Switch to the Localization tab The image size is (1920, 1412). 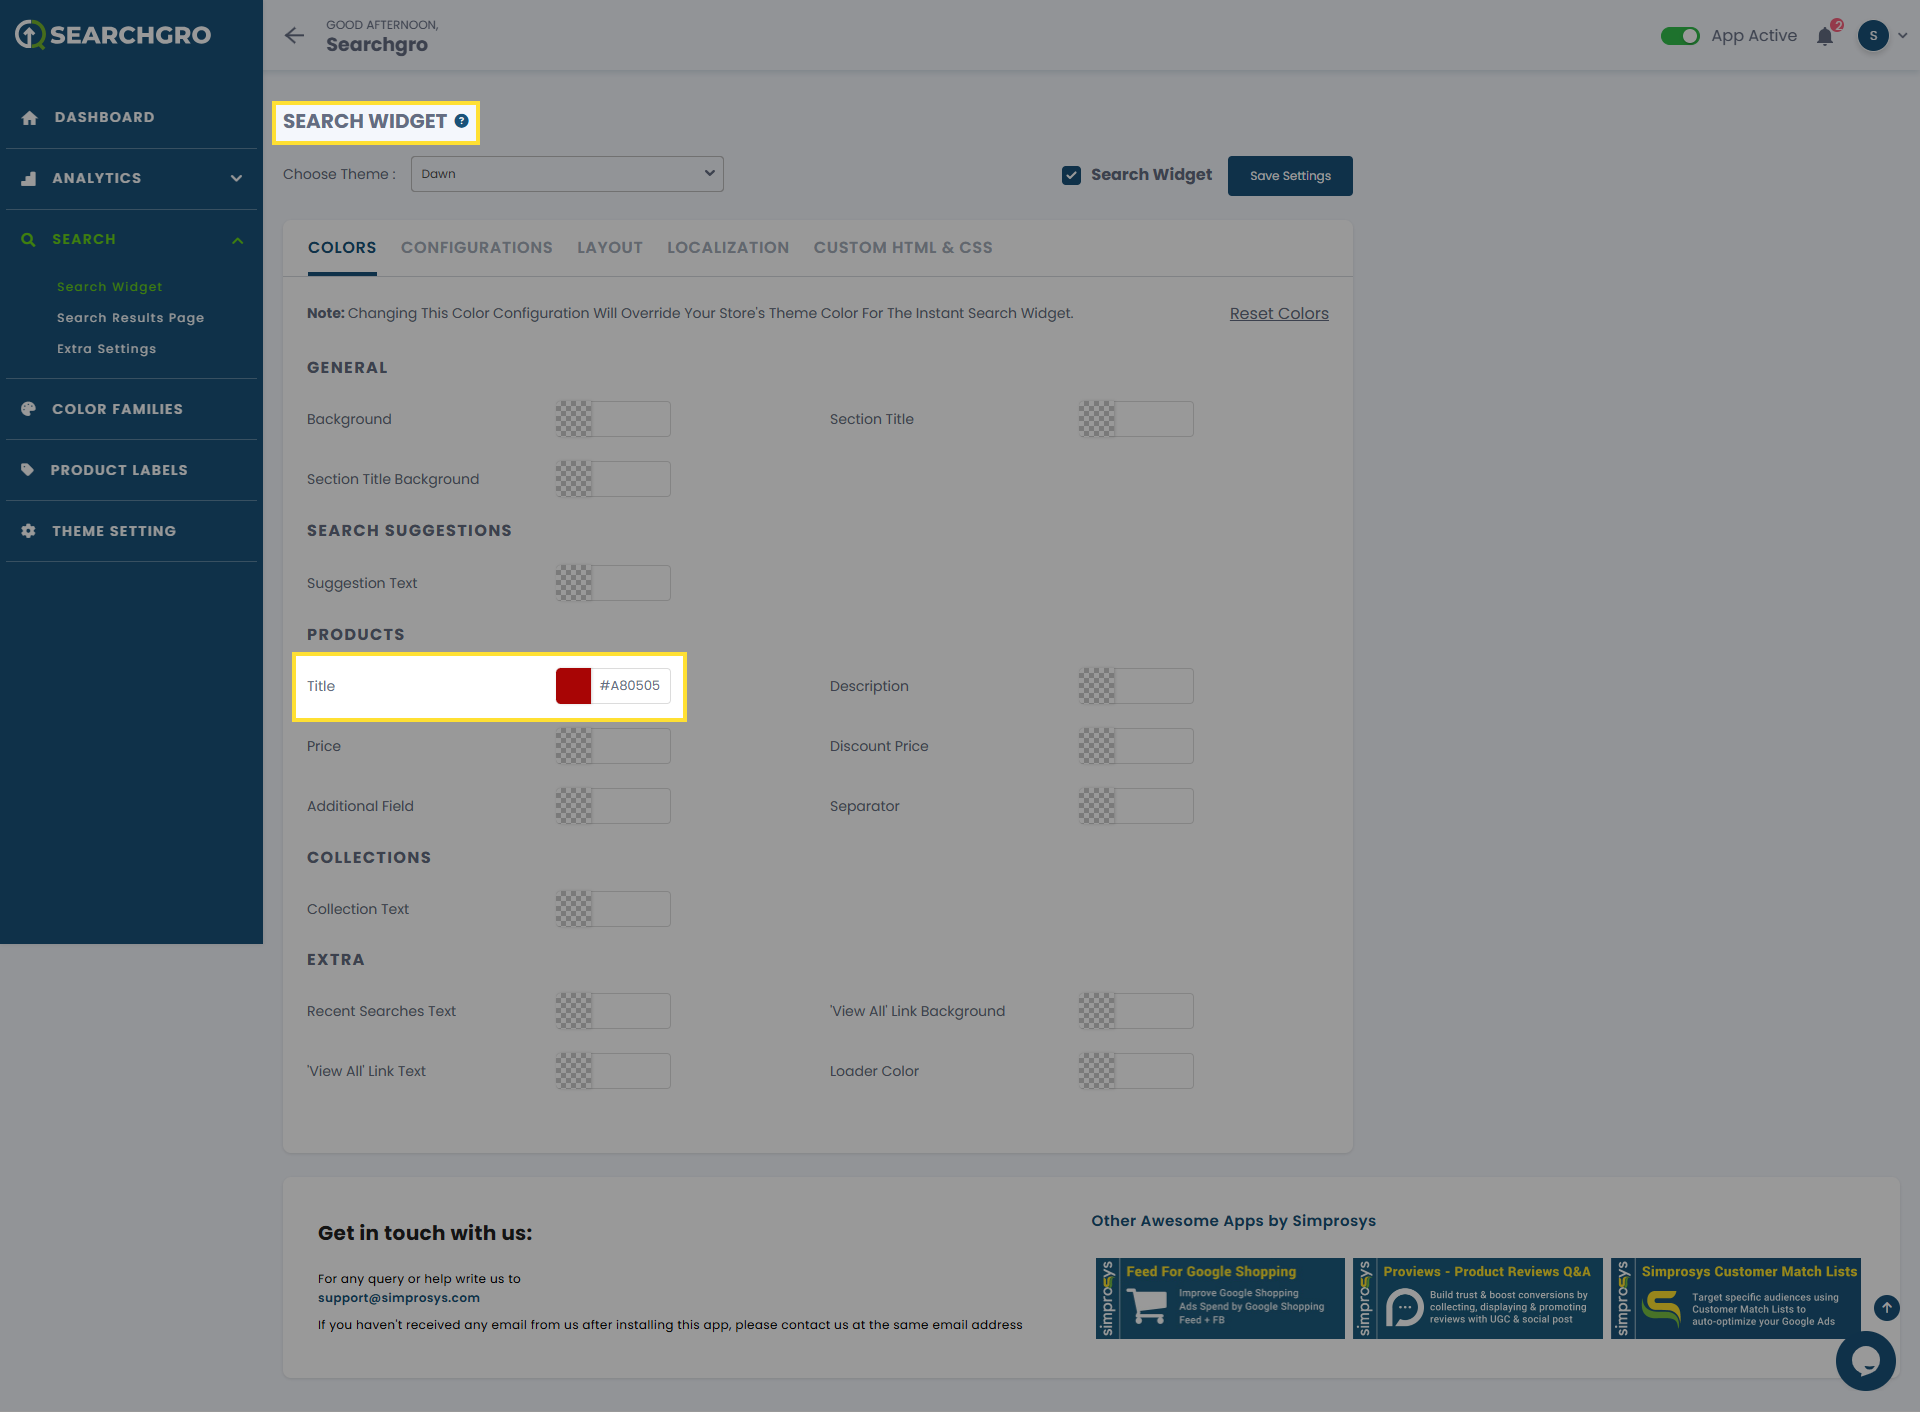pyautogui.click(x=727, y=248)
